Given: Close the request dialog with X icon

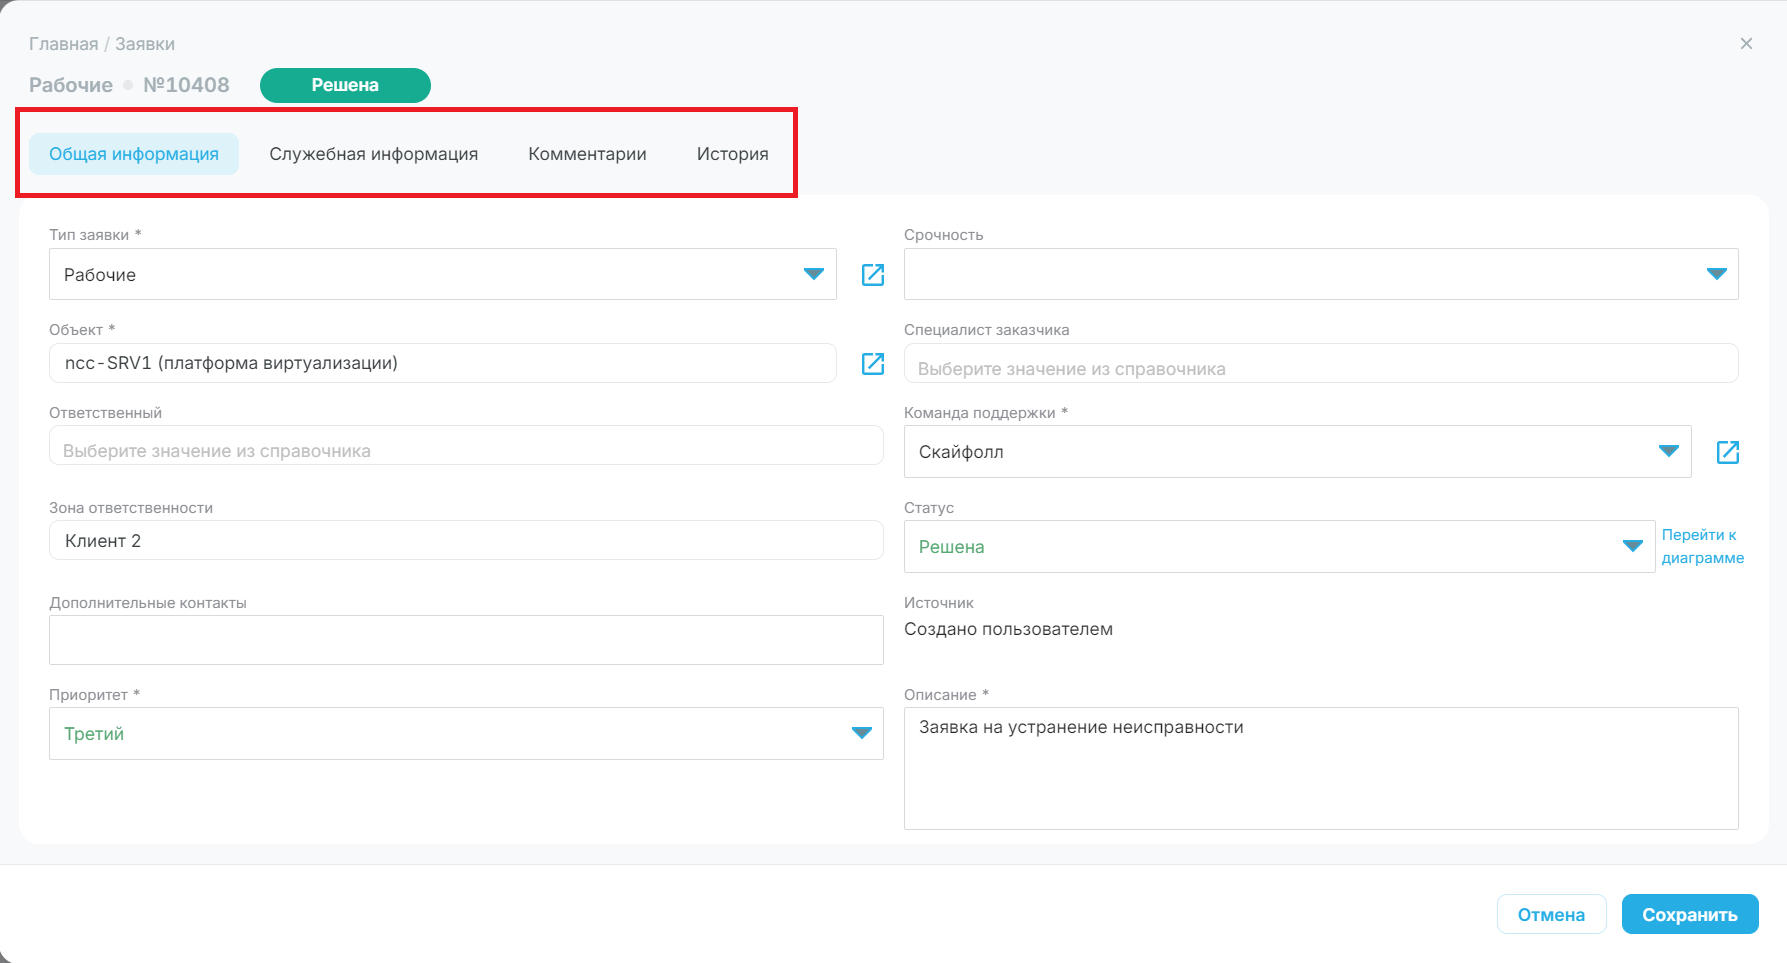Looking at the screenshot, I should (1746, 44).
